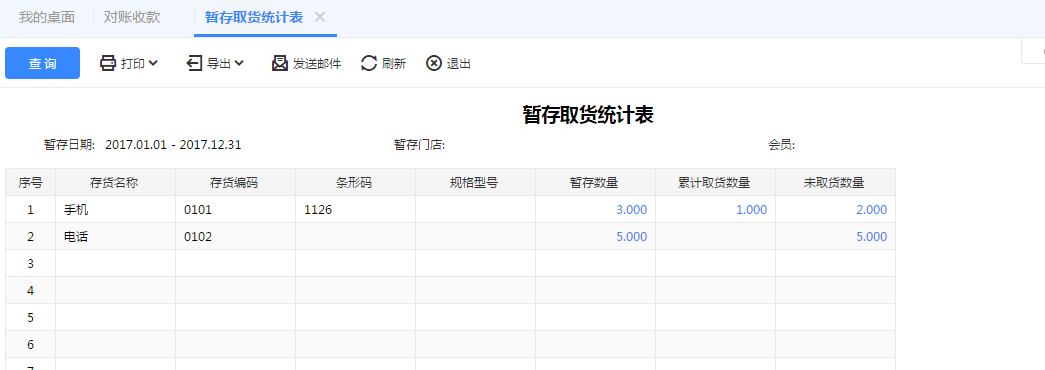The image size is (1045, 370).
Task: Click the exit circle-x icon
Action: coord(434,63)
